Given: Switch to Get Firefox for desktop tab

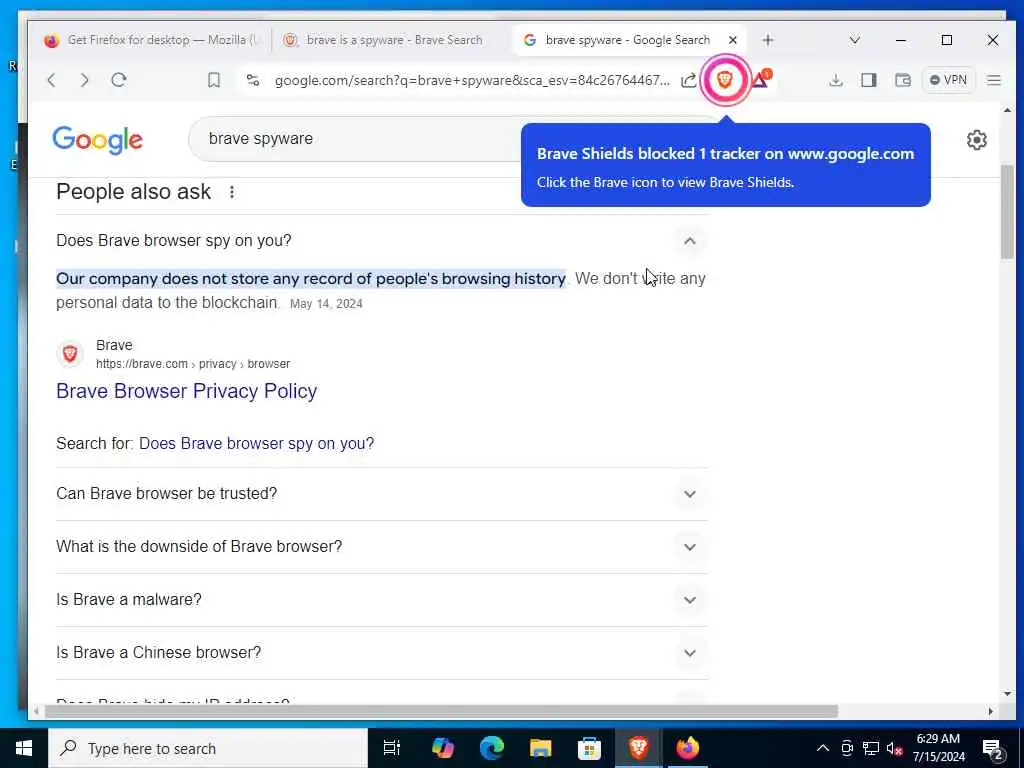Looking at the screenshot, I should [x=152, y=40].
